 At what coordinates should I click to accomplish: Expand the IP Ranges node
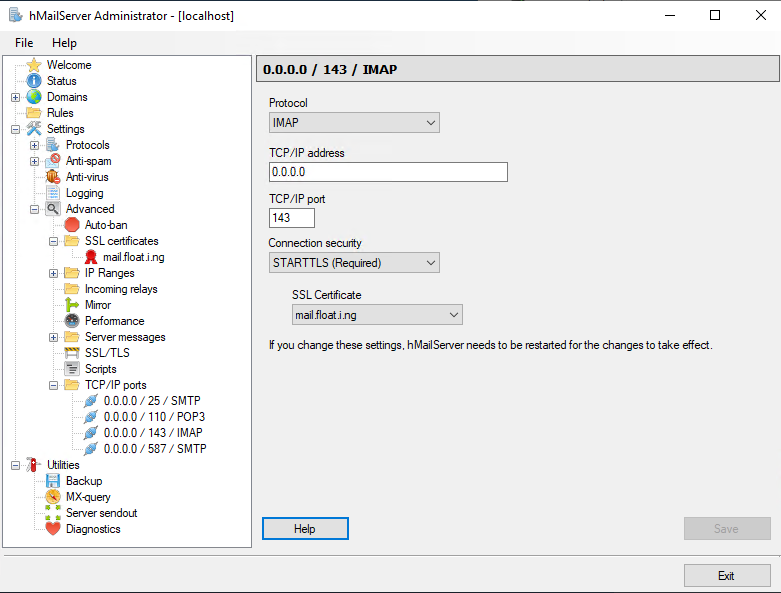pos(53,273)
